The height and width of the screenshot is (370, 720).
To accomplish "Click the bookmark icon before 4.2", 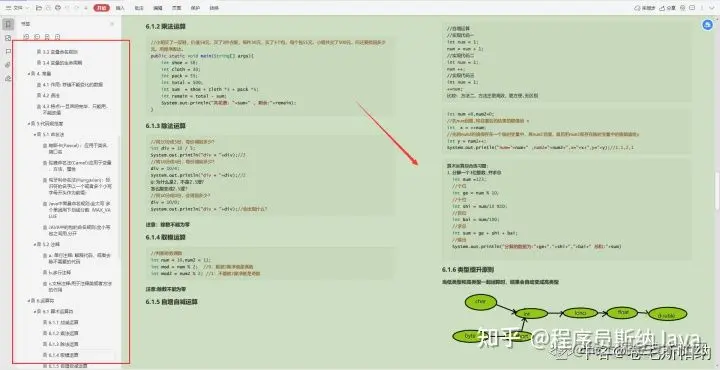I will pos(39,95).
